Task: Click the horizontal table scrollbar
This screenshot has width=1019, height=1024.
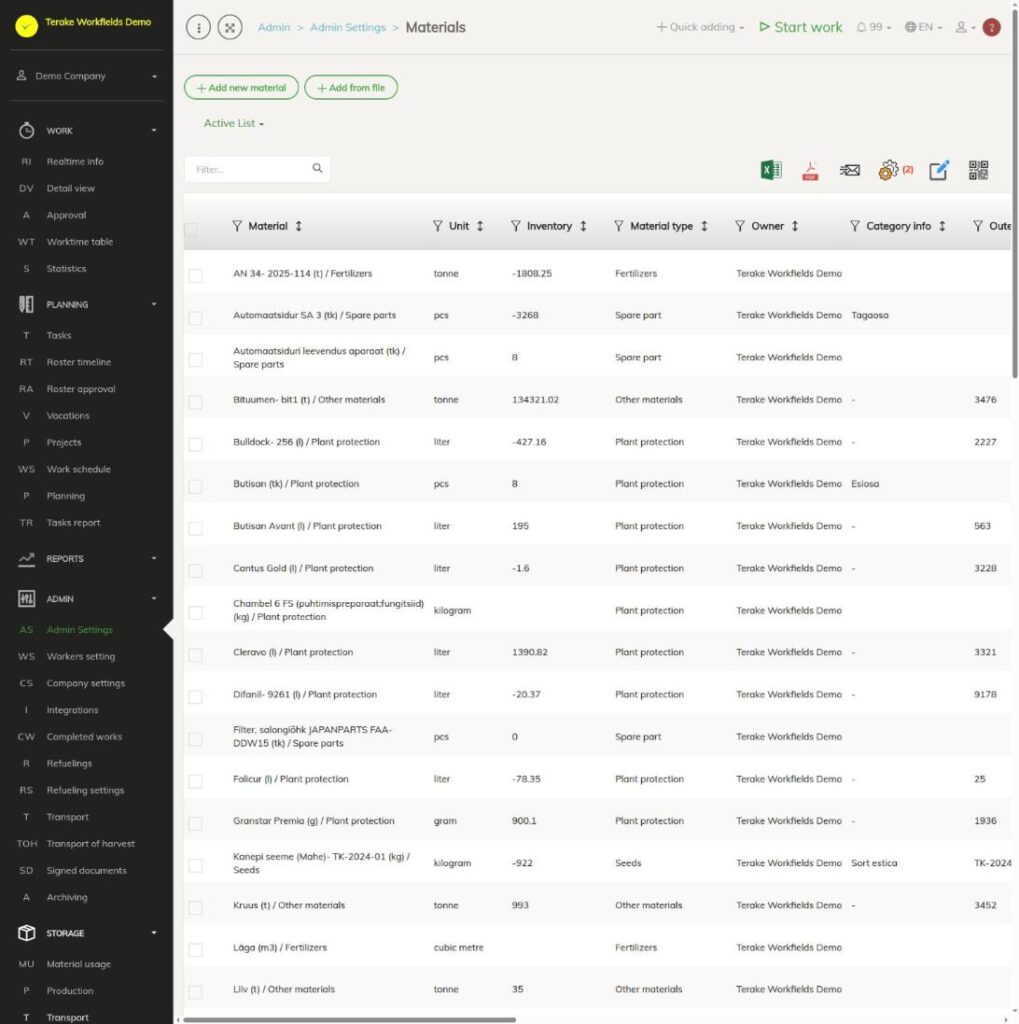Action: [x=349, y=1019]
